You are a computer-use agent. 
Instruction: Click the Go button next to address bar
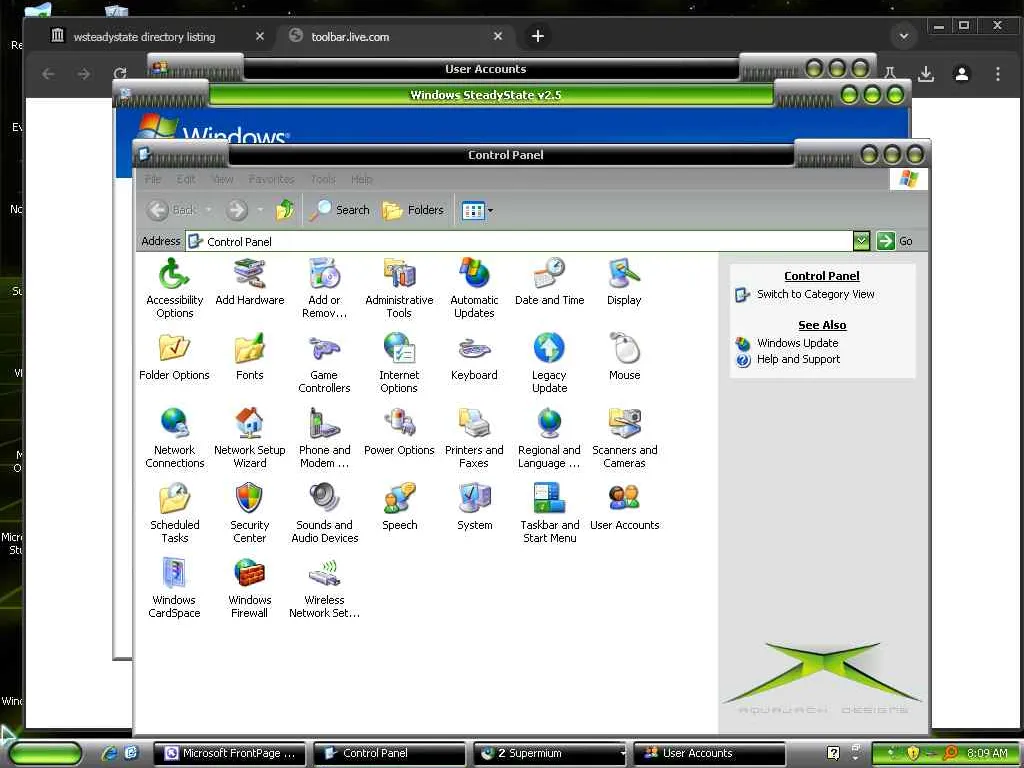click(895, 241)
